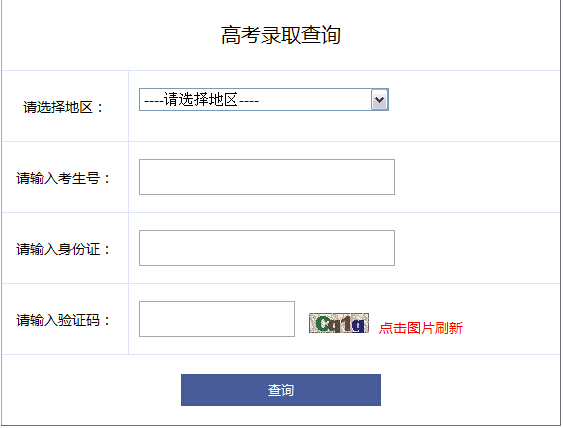Focus the 请输入身份证 text box
Screen dimensions: 563x428
click(x=267, y=248)
